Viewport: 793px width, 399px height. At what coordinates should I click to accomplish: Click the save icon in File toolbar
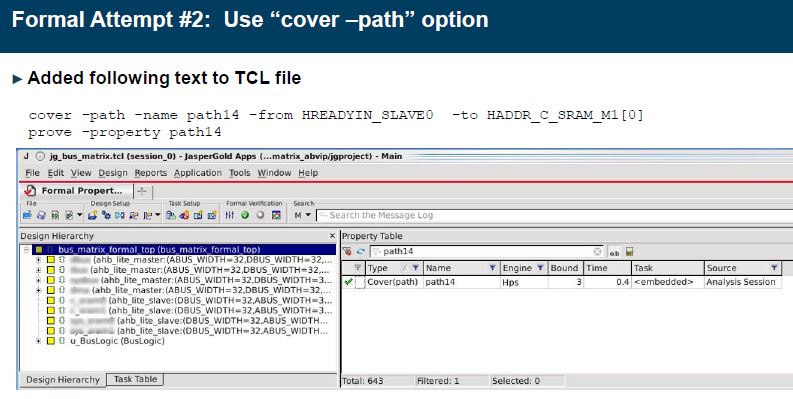(x=41, y=215)
